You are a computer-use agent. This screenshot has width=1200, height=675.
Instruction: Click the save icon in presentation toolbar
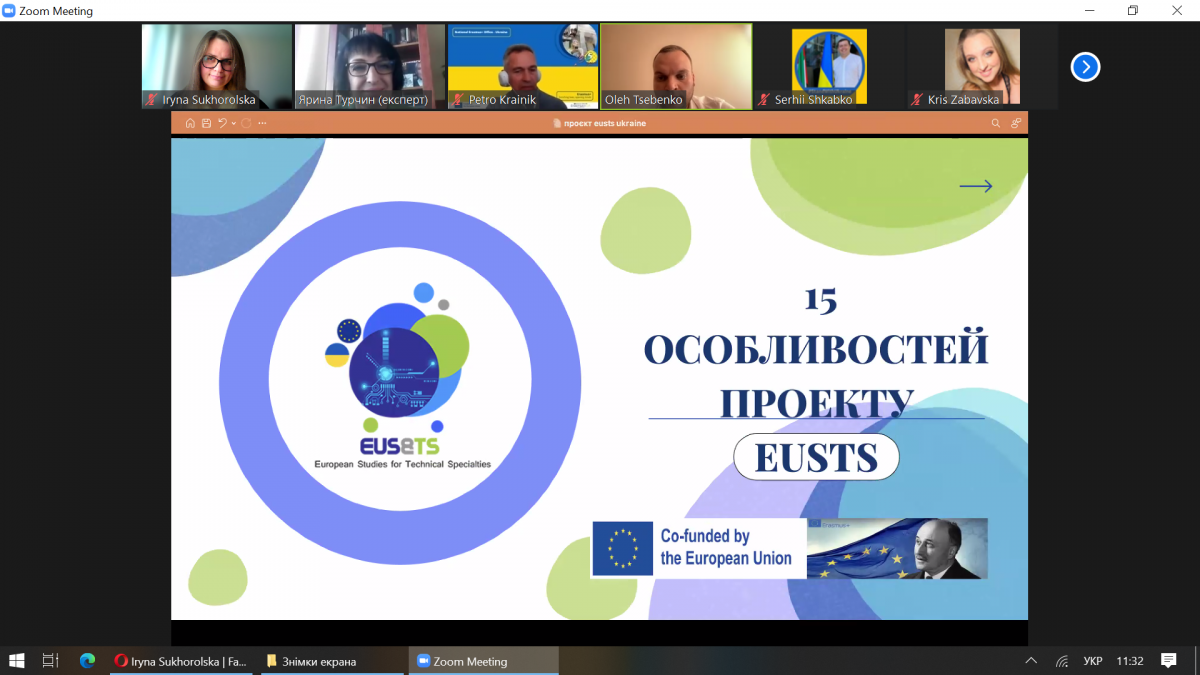(206, 123)
